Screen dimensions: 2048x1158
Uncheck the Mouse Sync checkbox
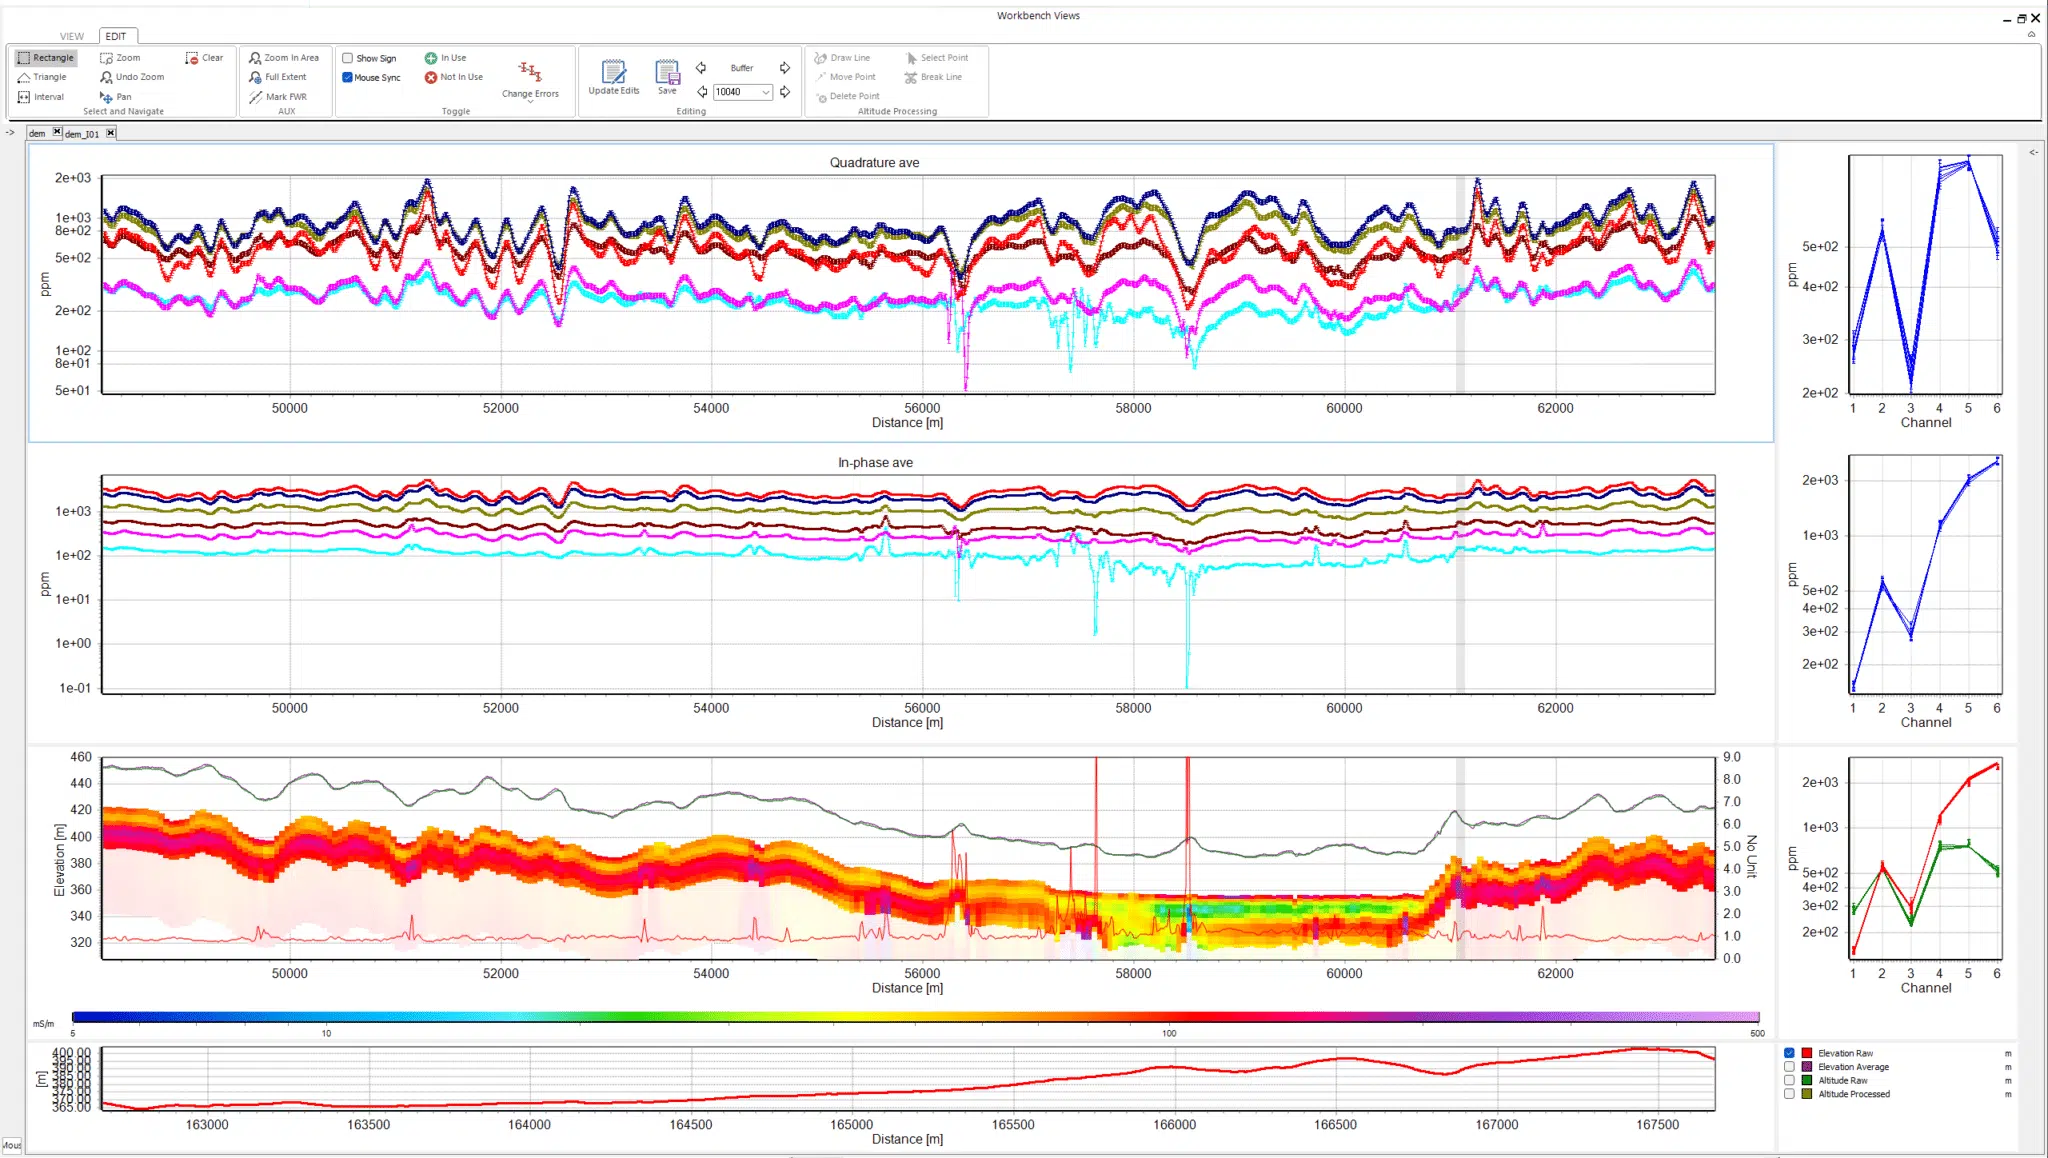pyautogui.click(x=348, y=77)
